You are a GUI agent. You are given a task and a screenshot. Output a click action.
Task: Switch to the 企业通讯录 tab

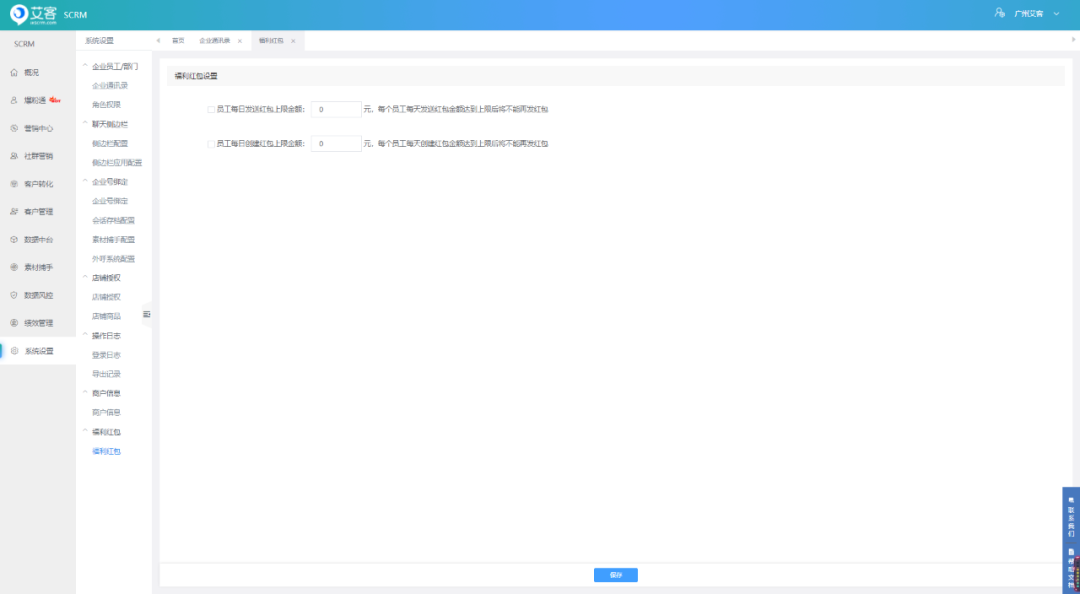point(214,41)
